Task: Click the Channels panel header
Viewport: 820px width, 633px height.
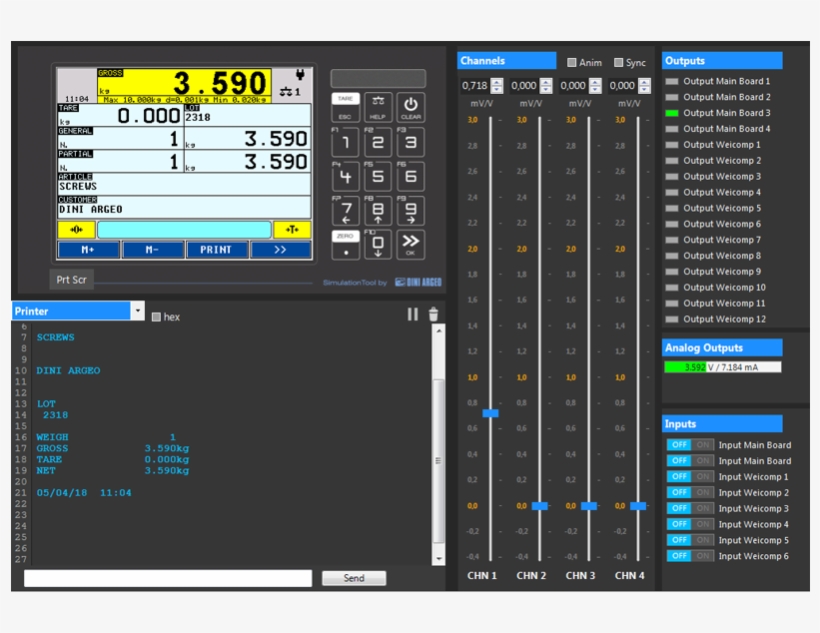Action: 507,61
